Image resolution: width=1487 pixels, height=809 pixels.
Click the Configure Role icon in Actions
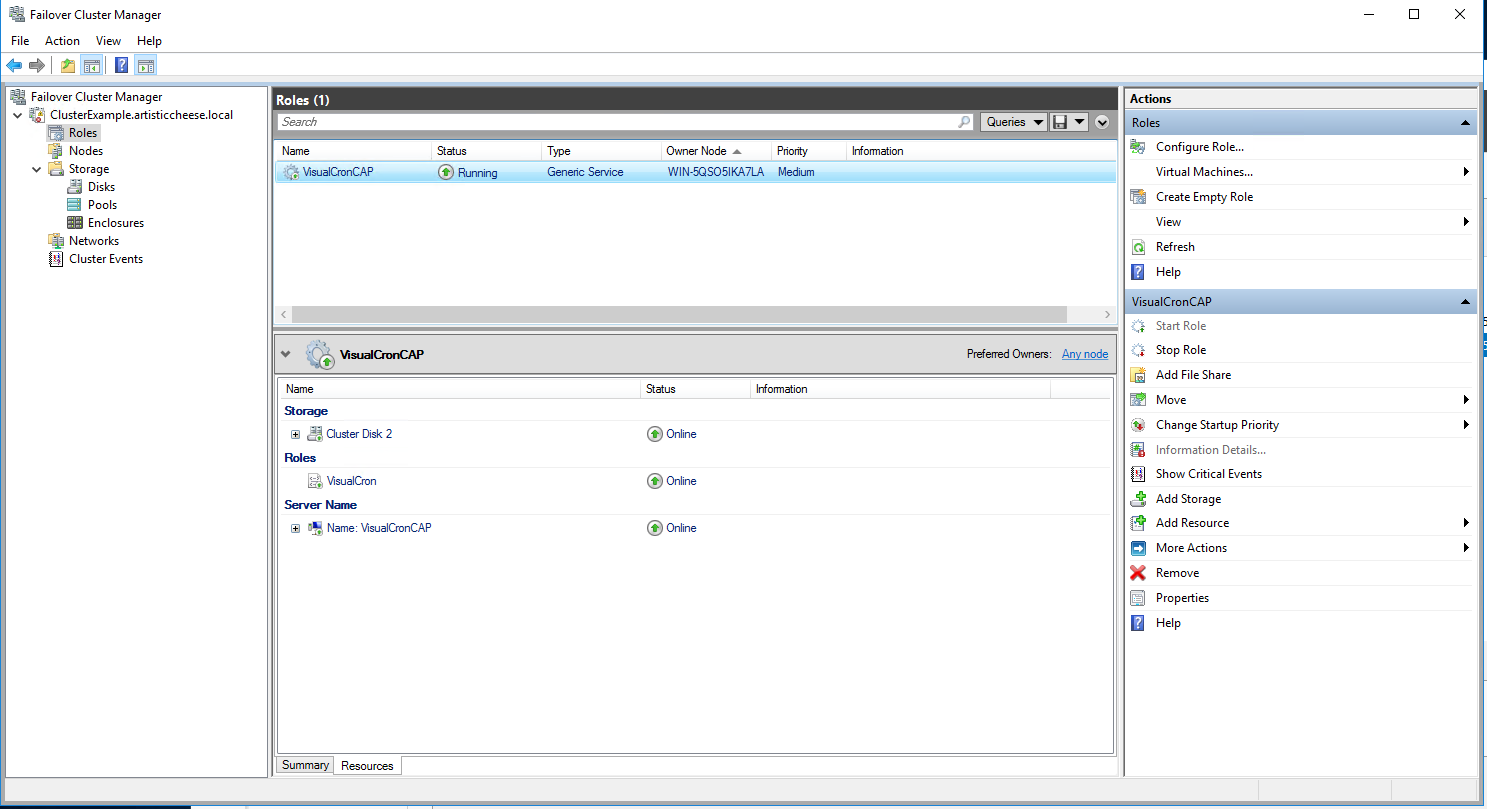click(1138, 147)
